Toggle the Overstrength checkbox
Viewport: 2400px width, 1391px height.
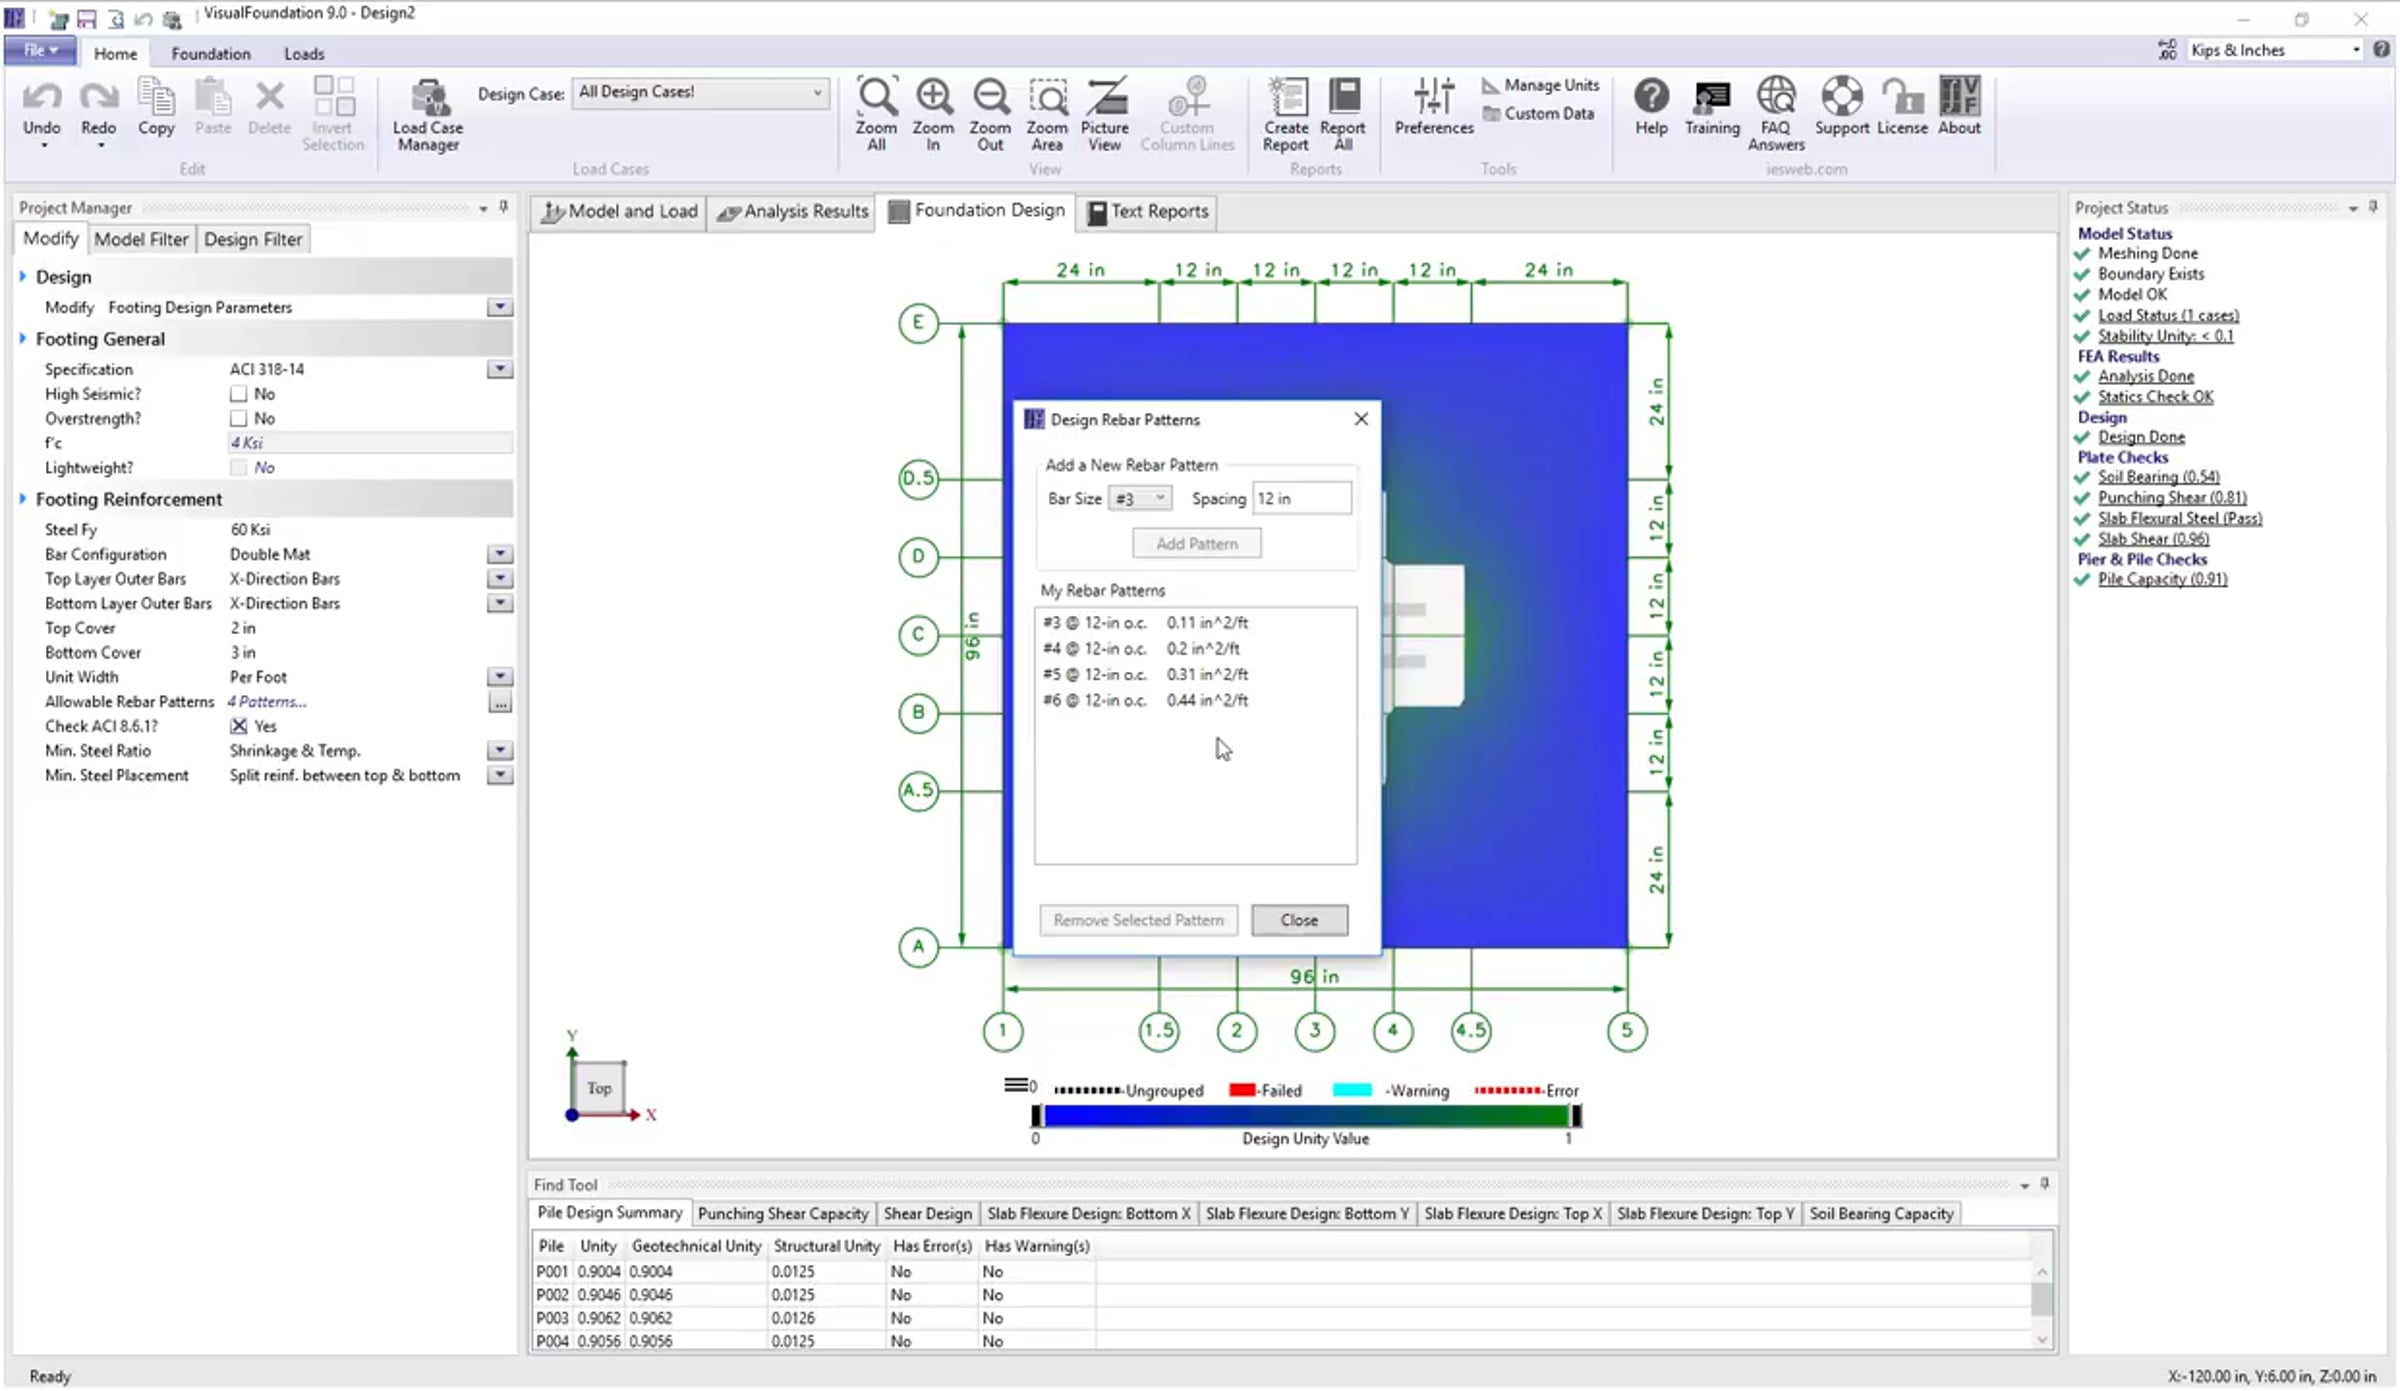[238, 418]
